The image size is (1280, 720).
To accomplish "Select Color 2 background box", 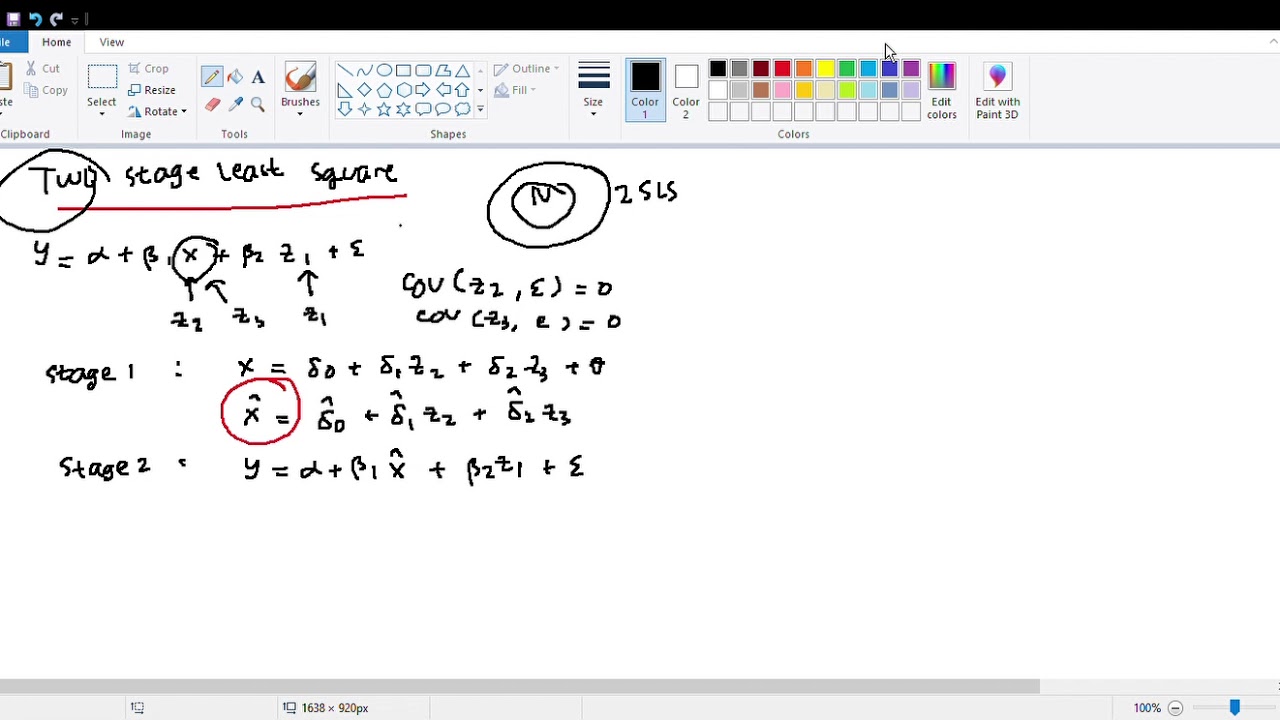I will [686, 91].
